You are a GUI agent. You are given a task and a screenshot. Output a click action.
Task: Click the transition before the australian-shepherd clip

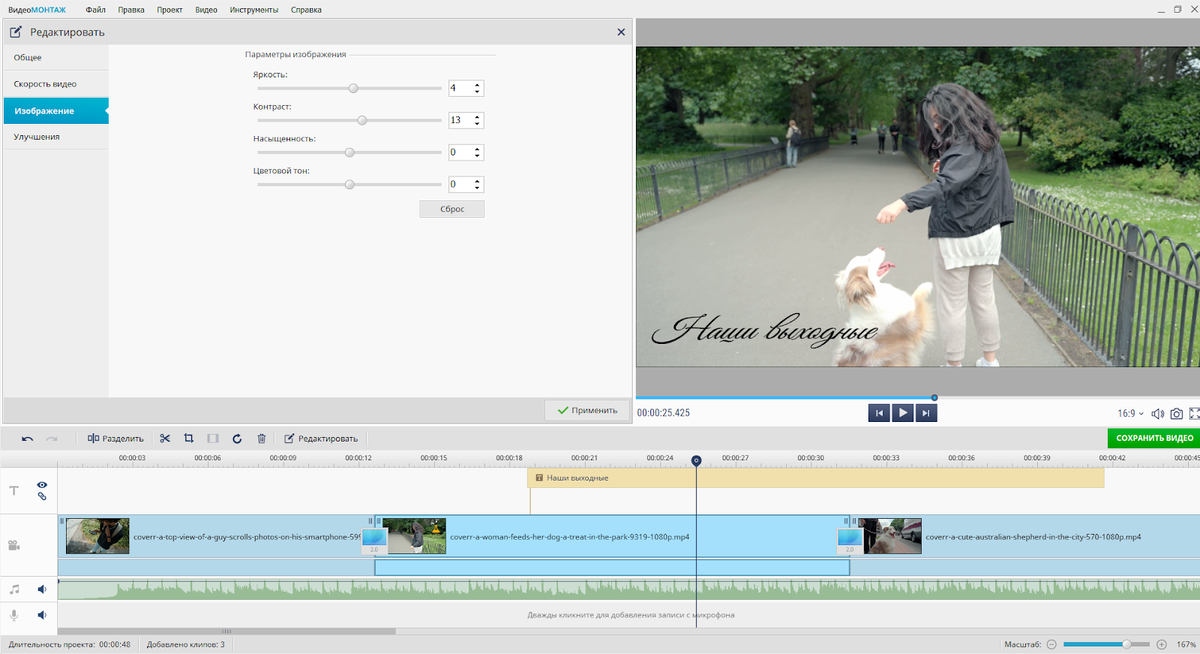(x=849, y=541)
